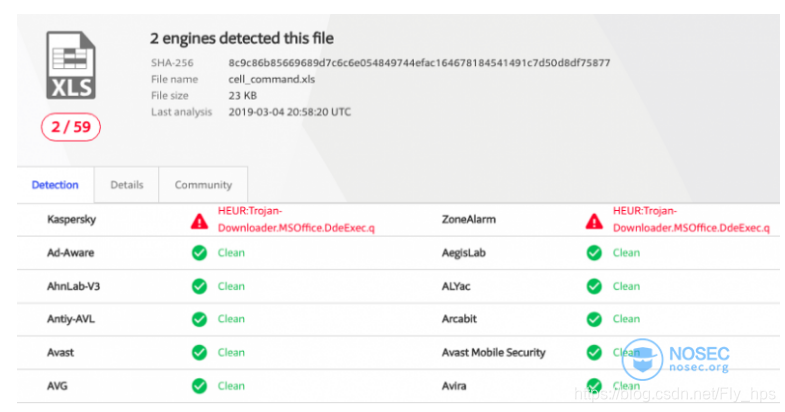Click the cell_command.xls file name
Viewport: 785px width, 412px height.
[272, 79]
